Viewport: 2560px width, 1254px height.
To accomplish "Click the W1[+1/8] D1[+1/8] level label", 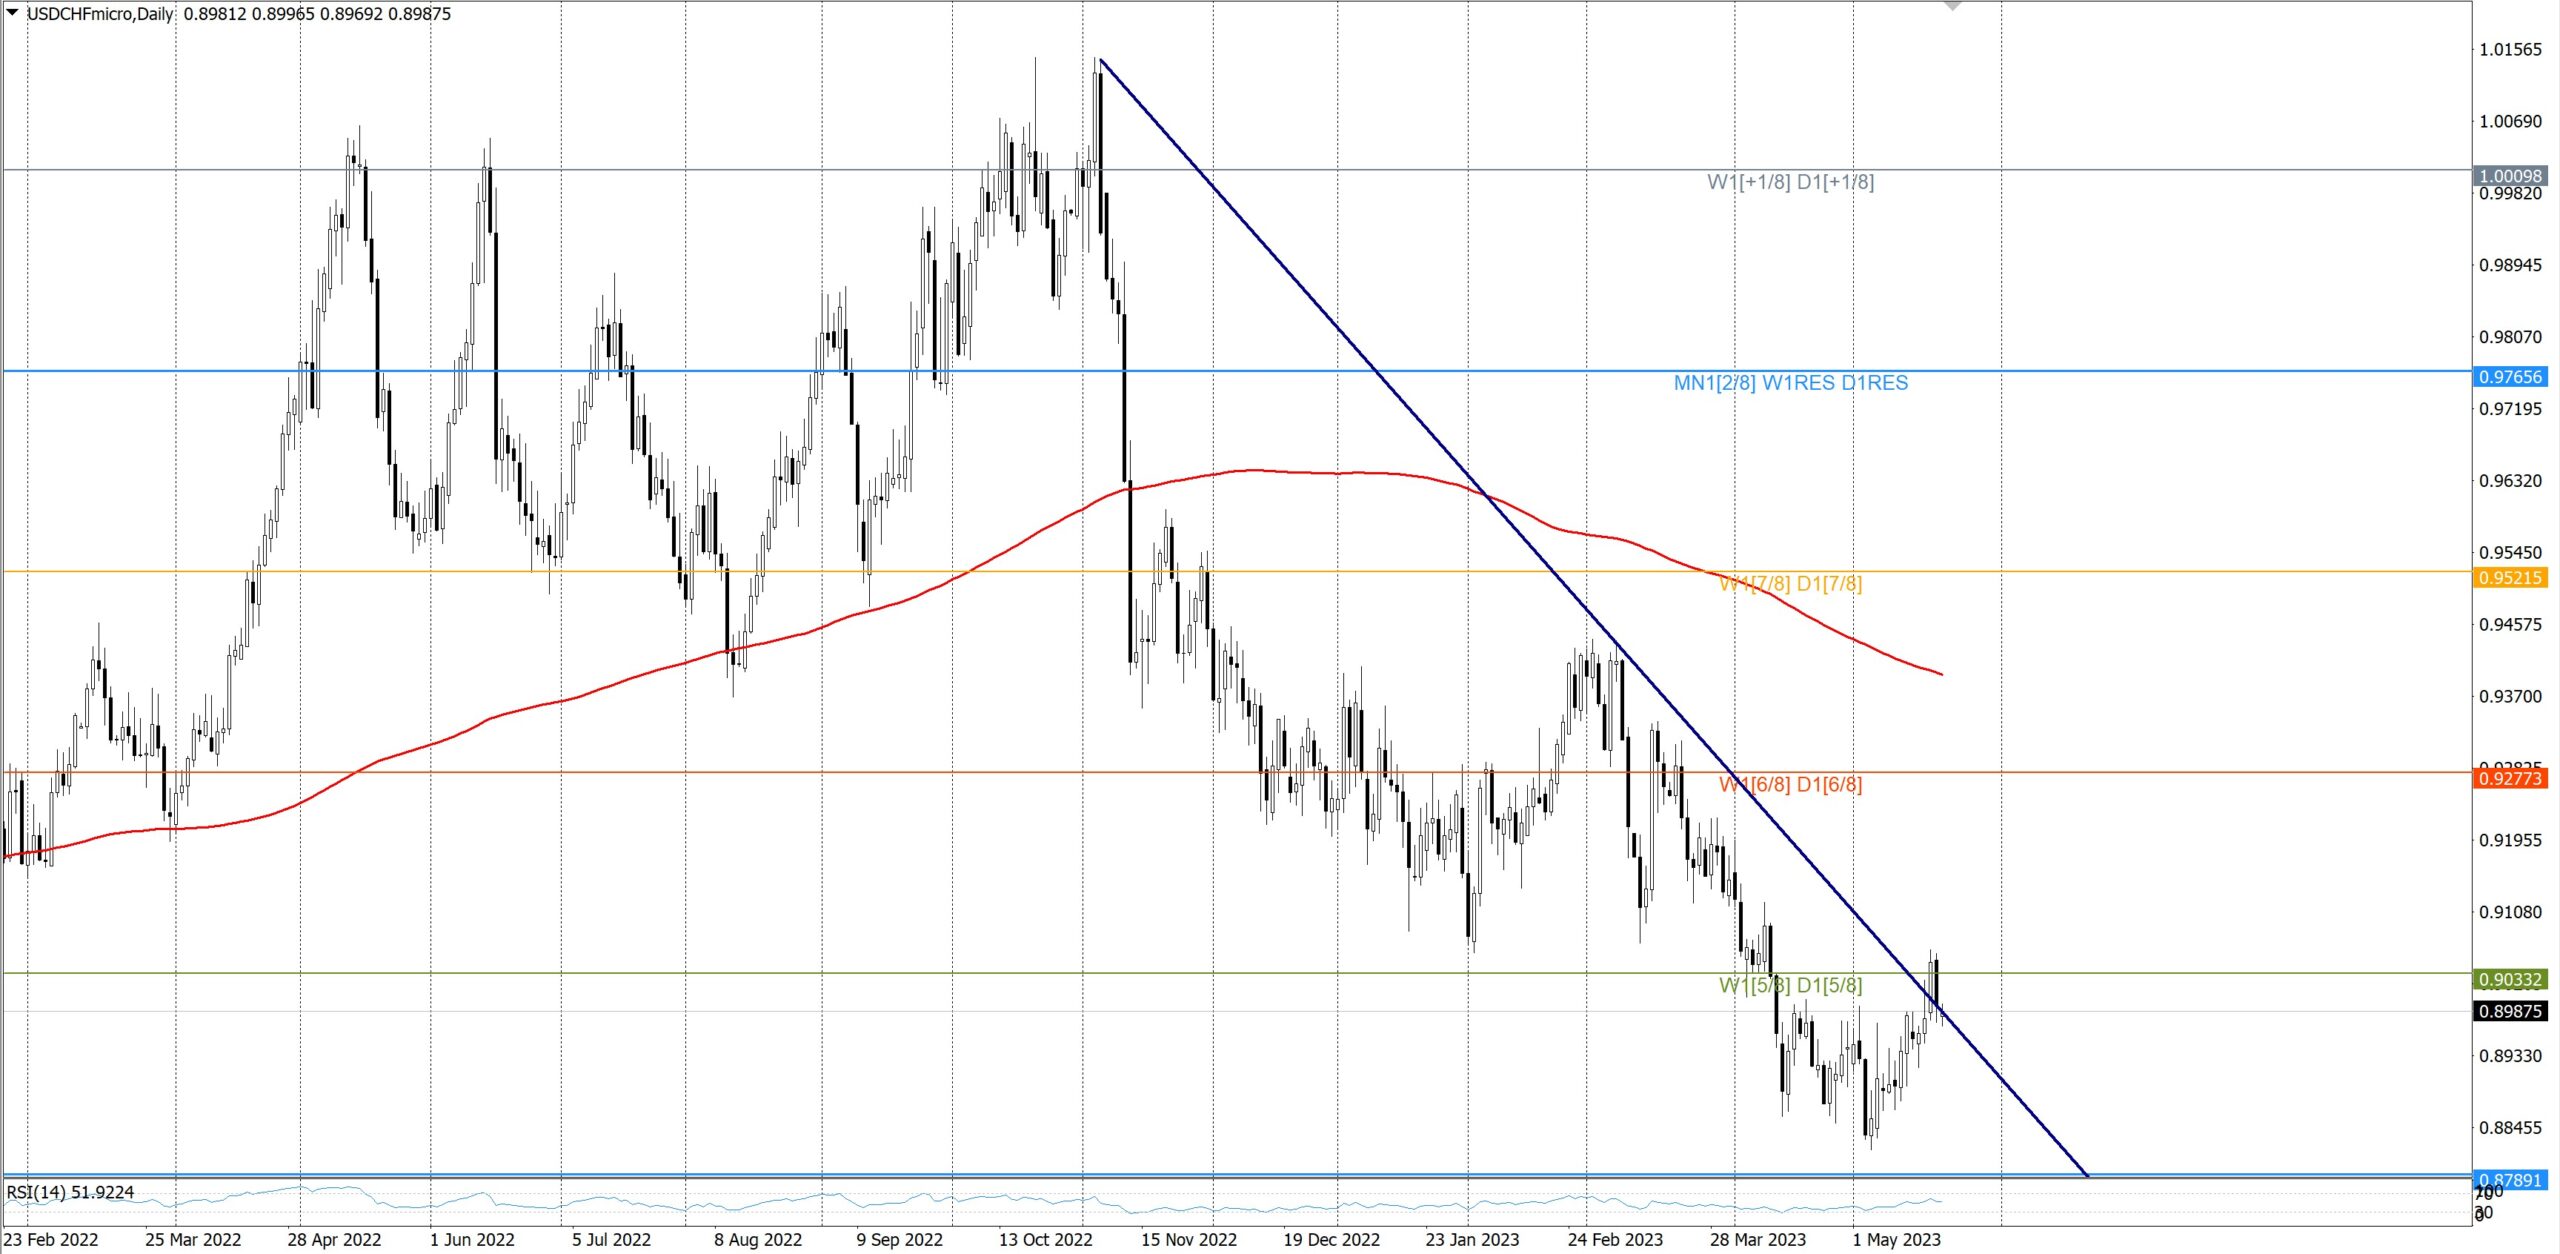I will [1790, 182].
